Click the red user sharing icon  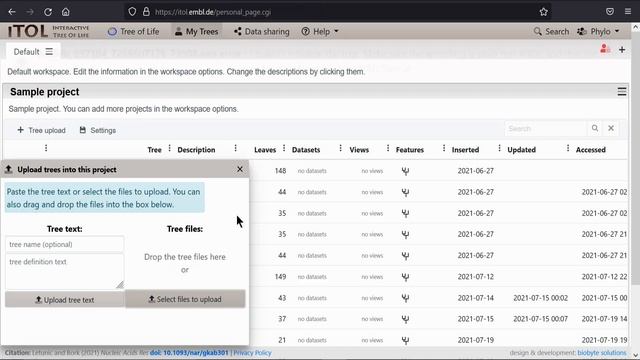[x=605, y=49]
